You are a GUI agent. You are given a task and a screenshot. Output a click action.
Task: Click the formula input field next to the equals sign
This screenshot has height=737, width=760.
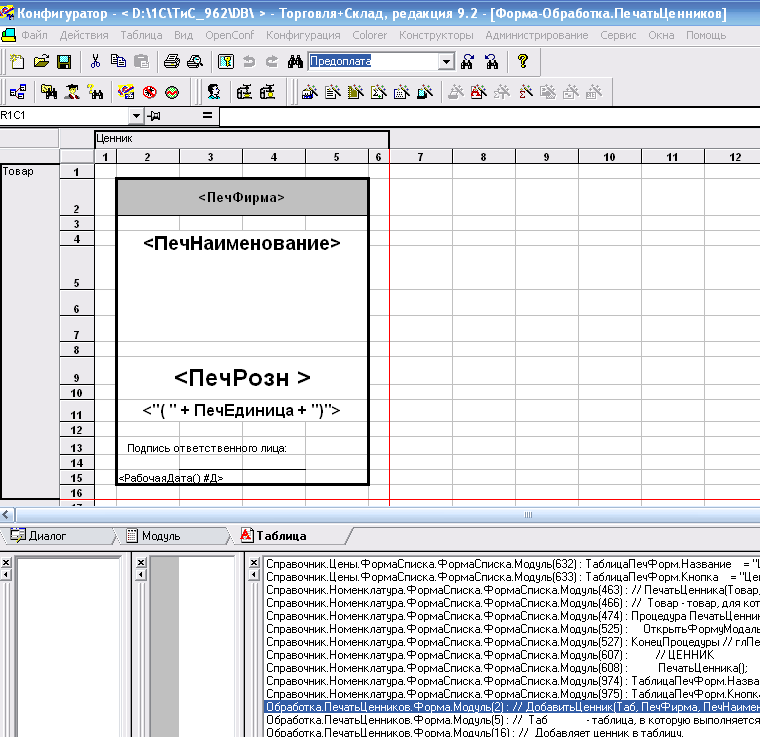480,117
